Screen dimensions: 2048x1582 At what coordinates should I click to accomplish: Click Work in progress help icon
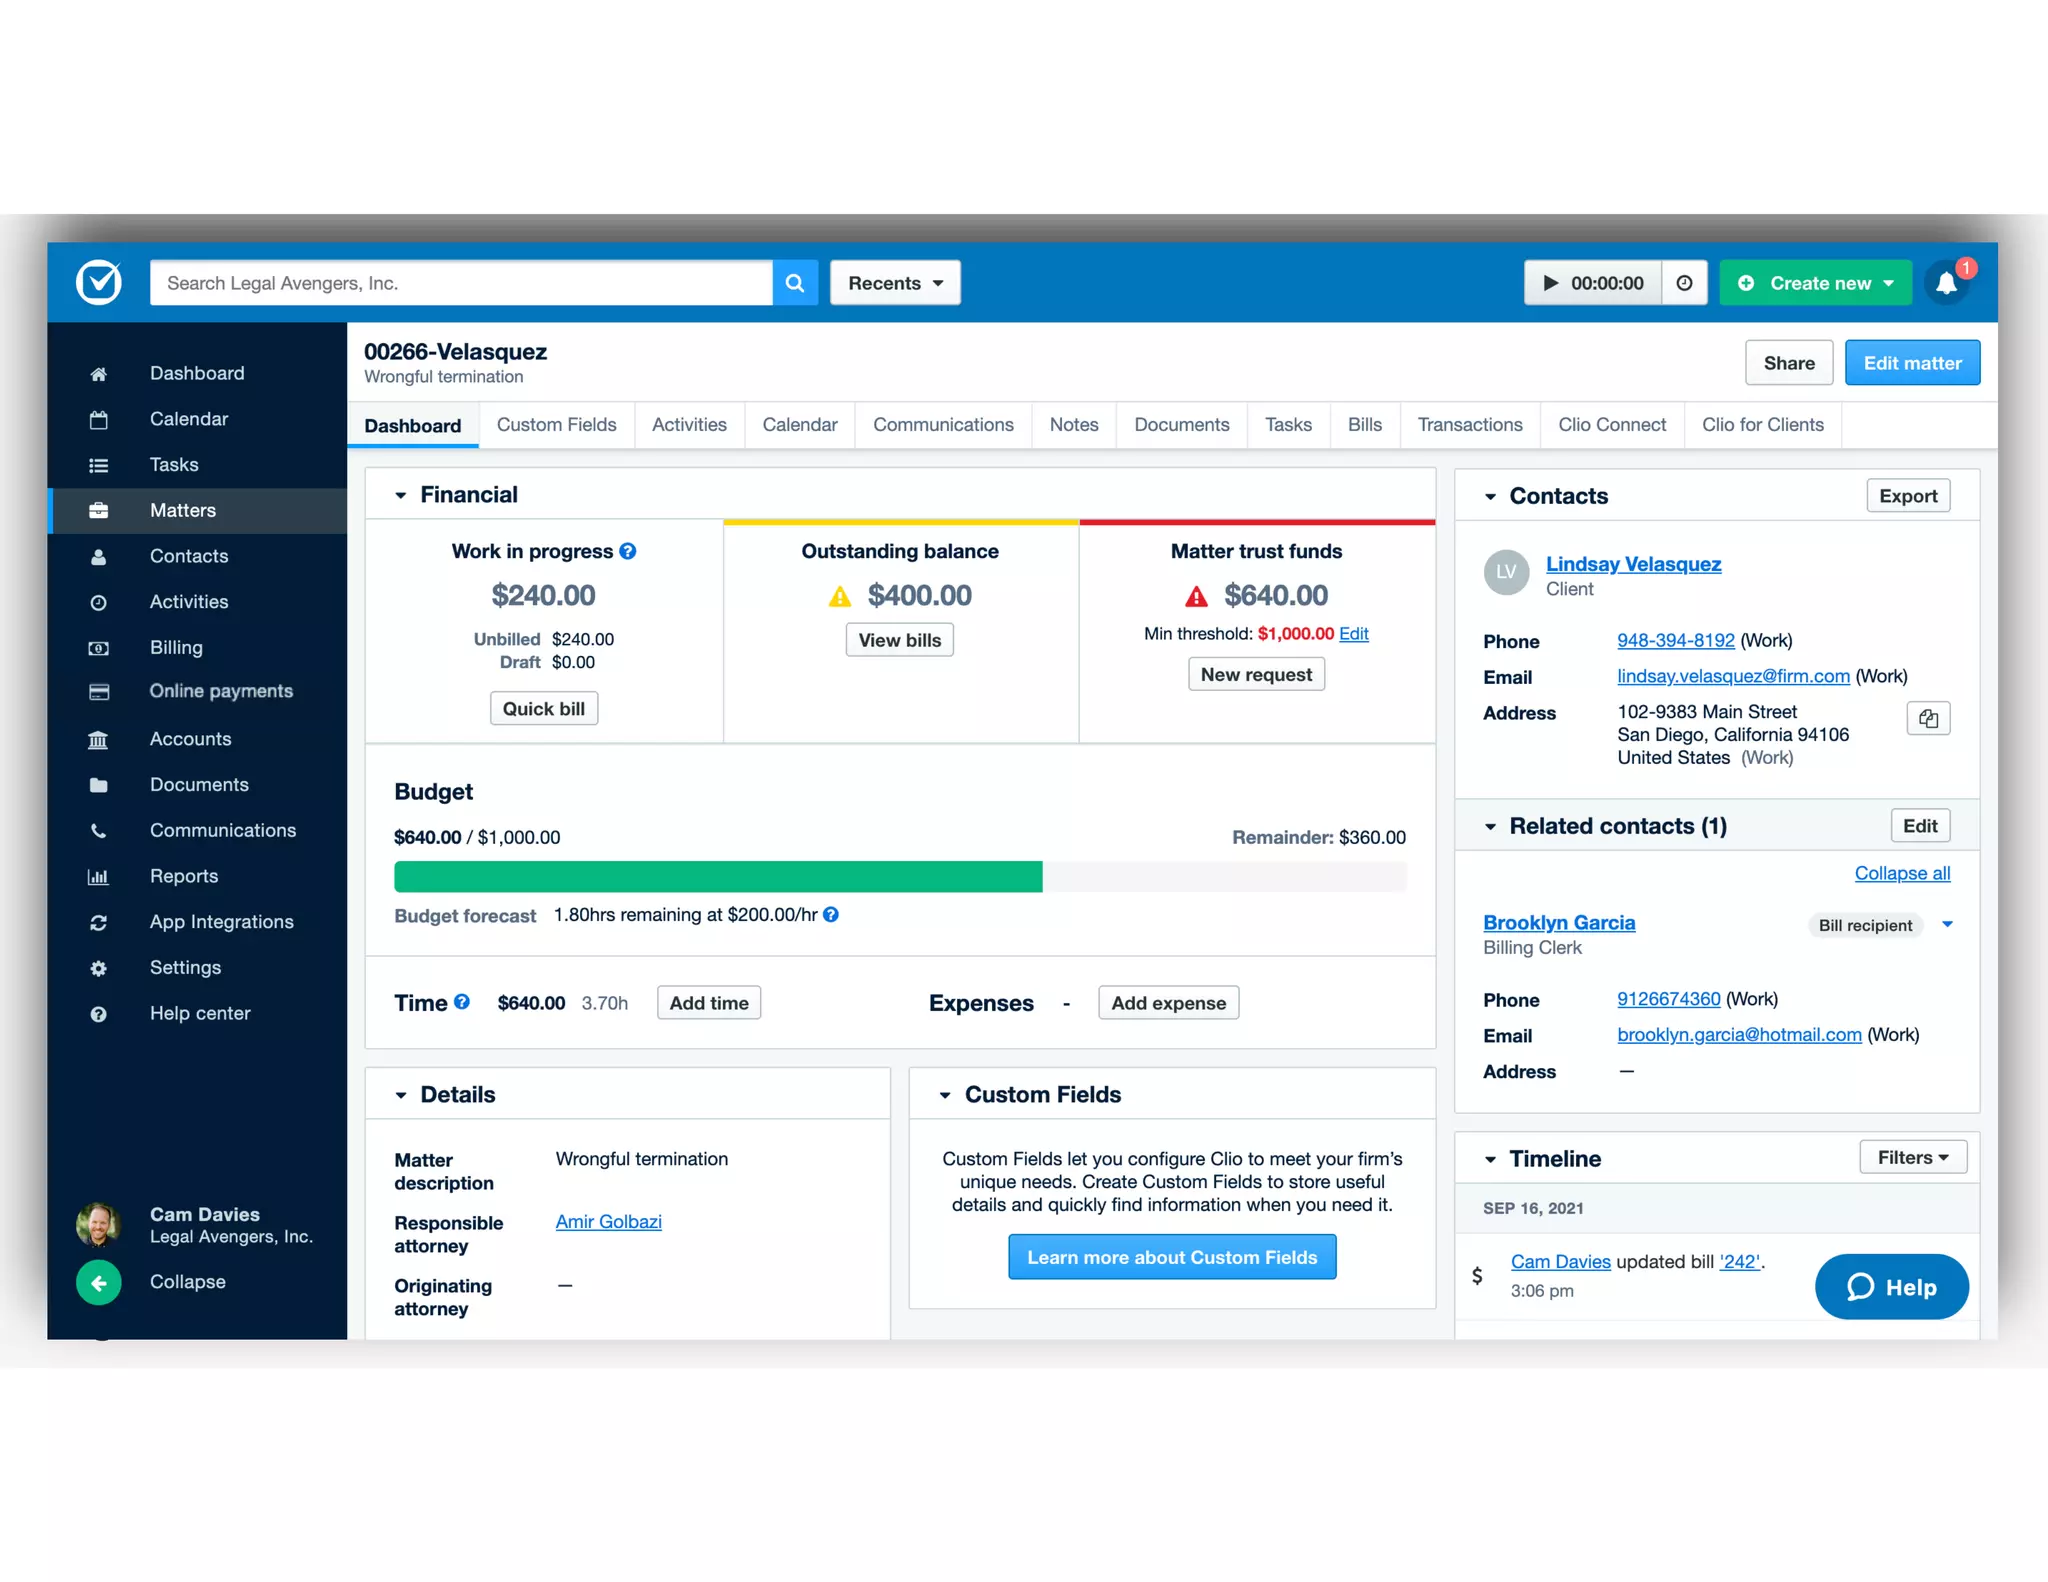coord(628,551)
